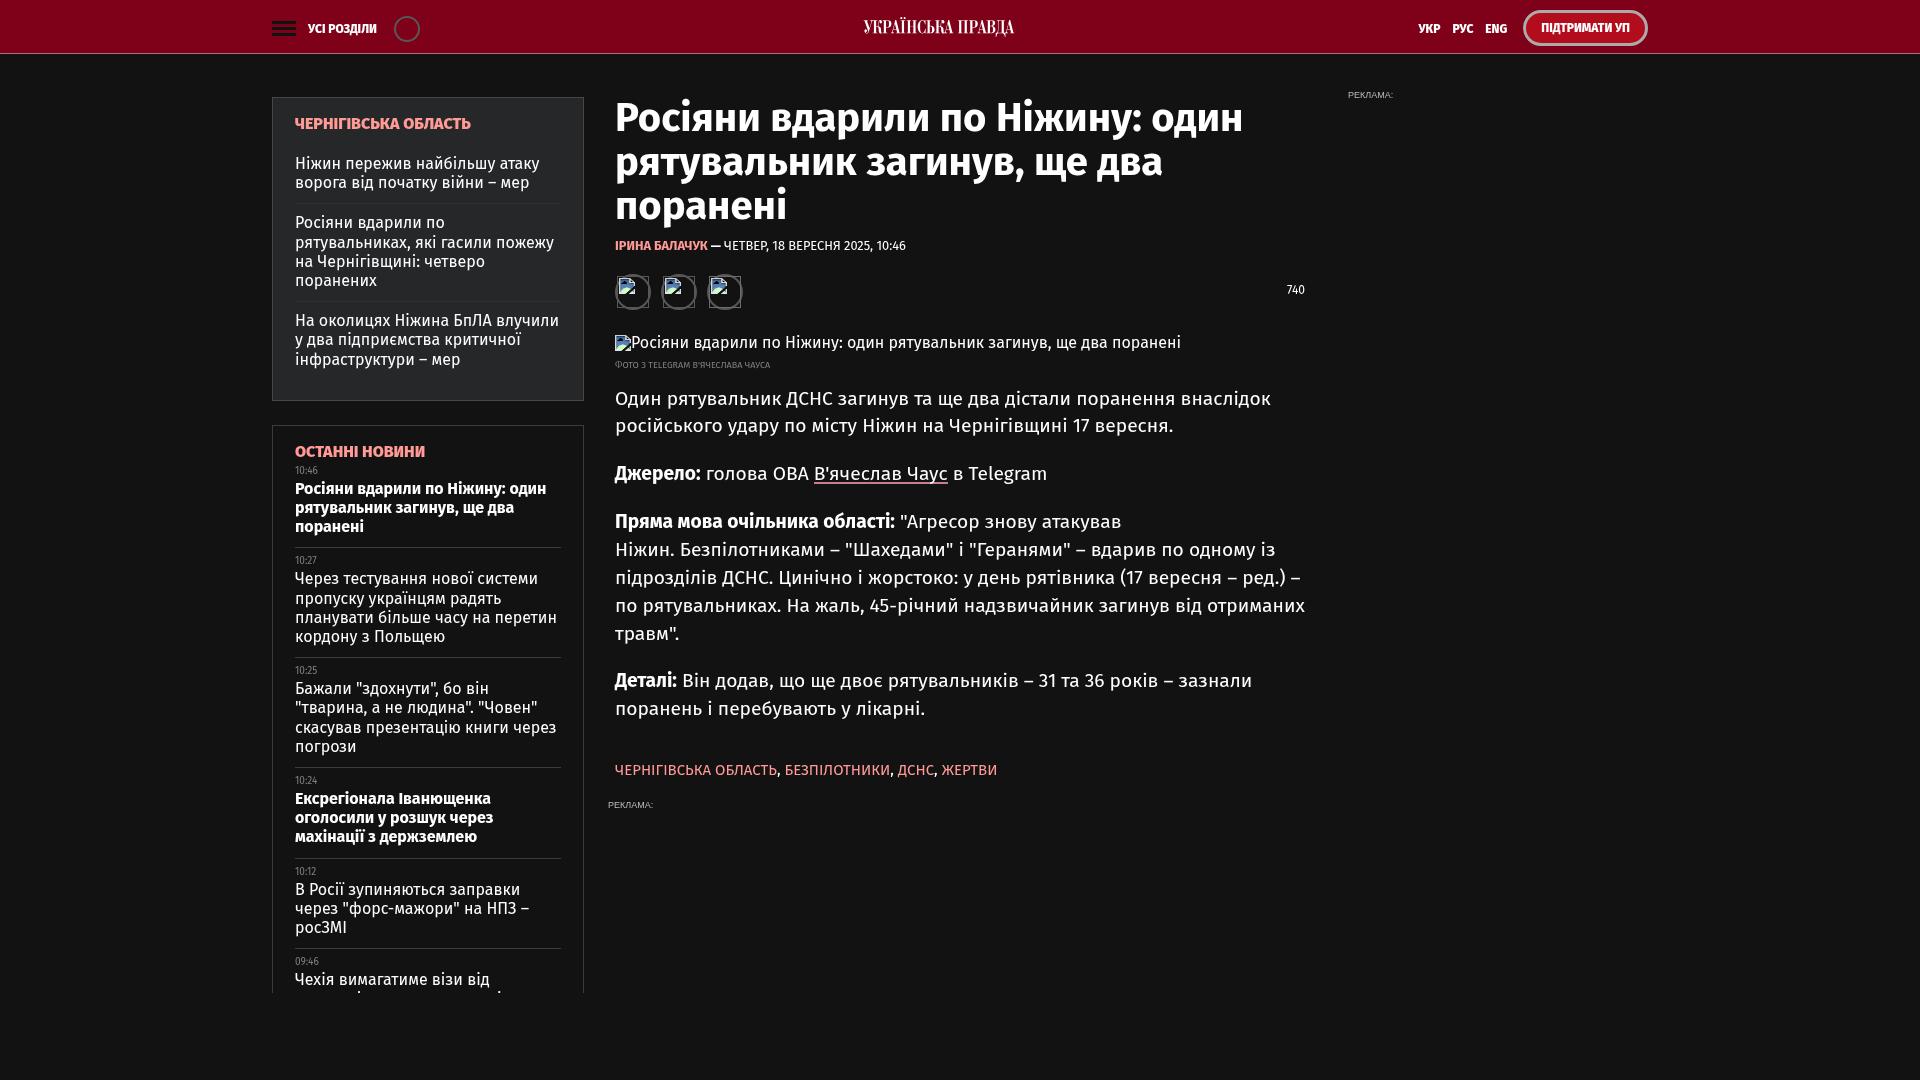Viewport: 1920px width, 1080px height.
Task: Switch language to ENG
Action: (x=1496, y=29)
